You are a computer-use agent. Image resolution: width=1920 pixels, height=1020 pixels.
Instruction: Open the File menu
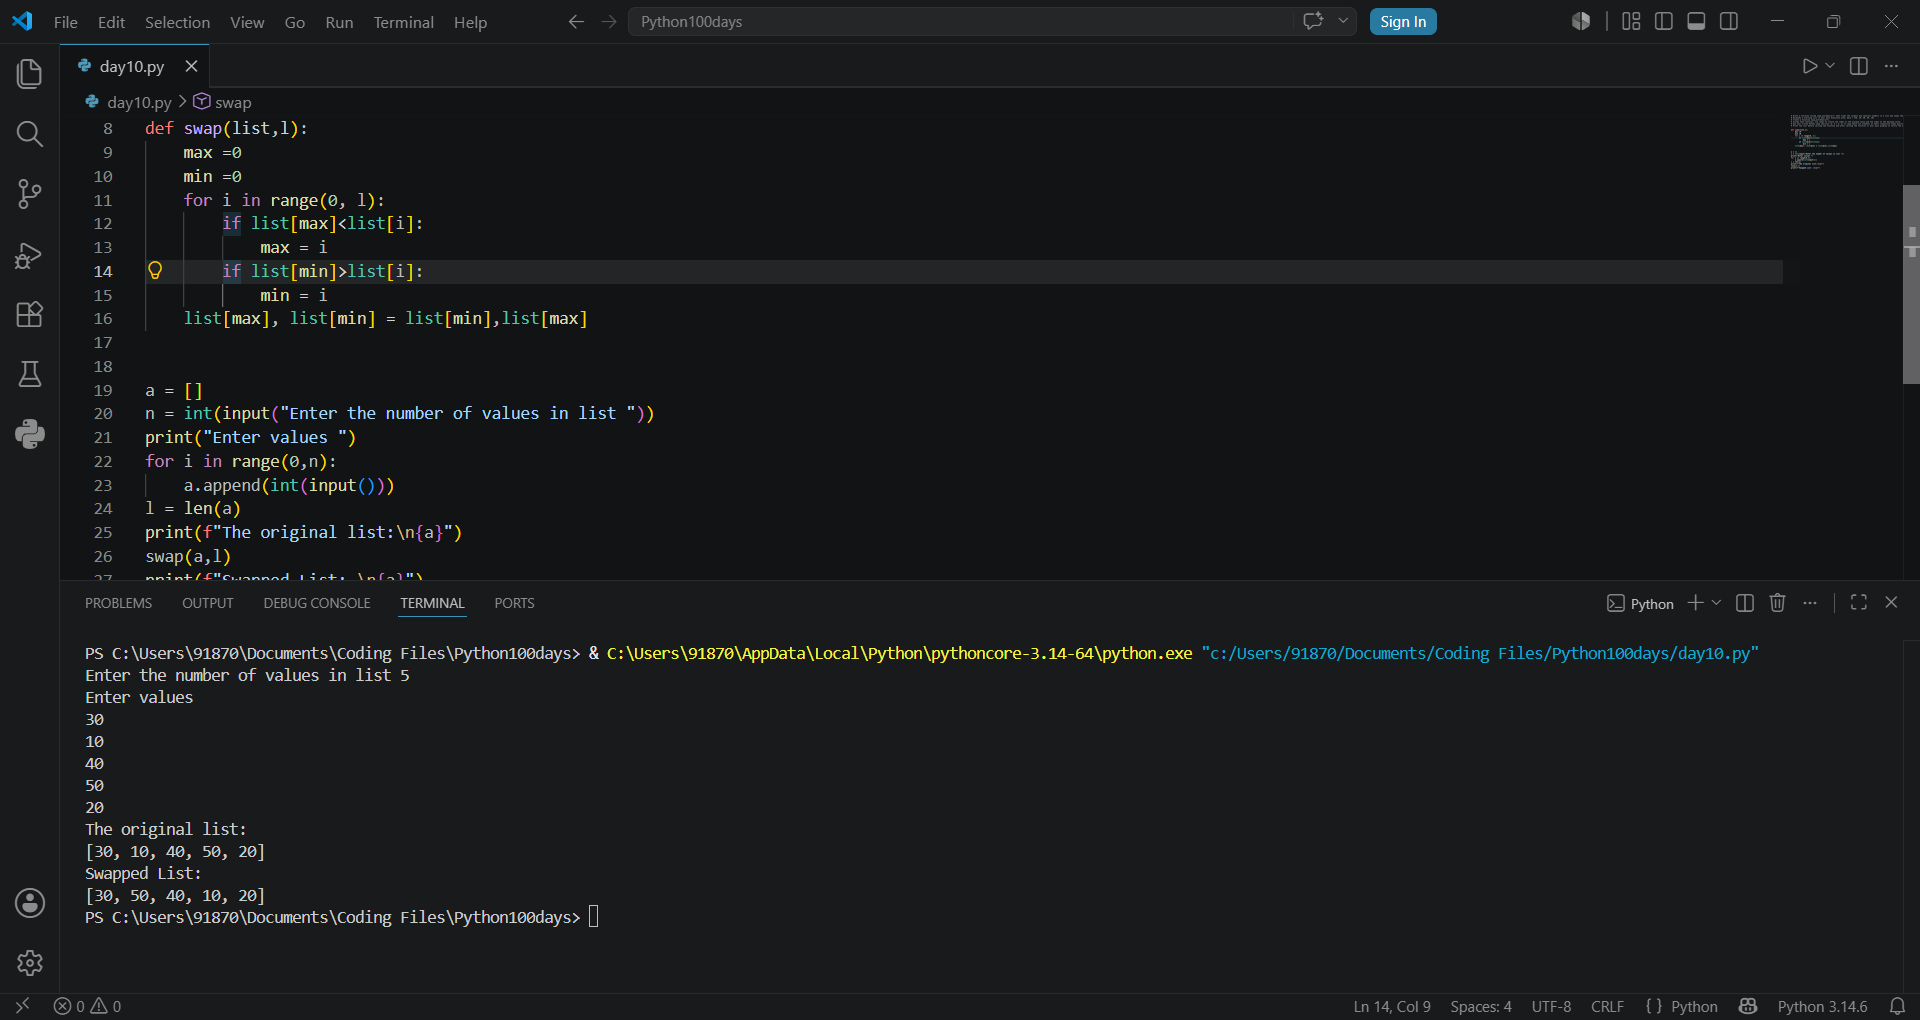pos(65,22)
